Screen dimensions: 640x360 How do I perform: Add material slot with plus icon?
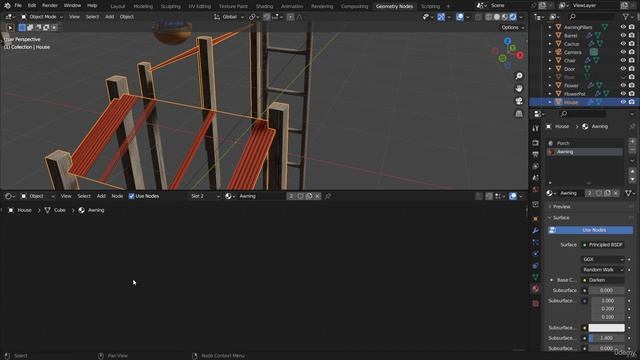[x=632, y=142]
